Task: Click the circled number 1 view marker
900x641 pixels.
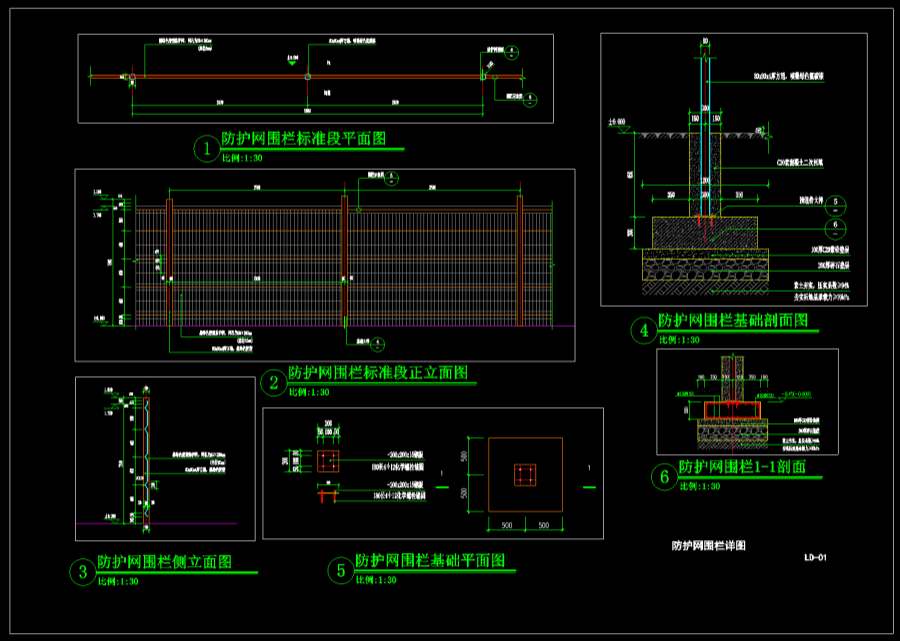Action: click(207, 149)
